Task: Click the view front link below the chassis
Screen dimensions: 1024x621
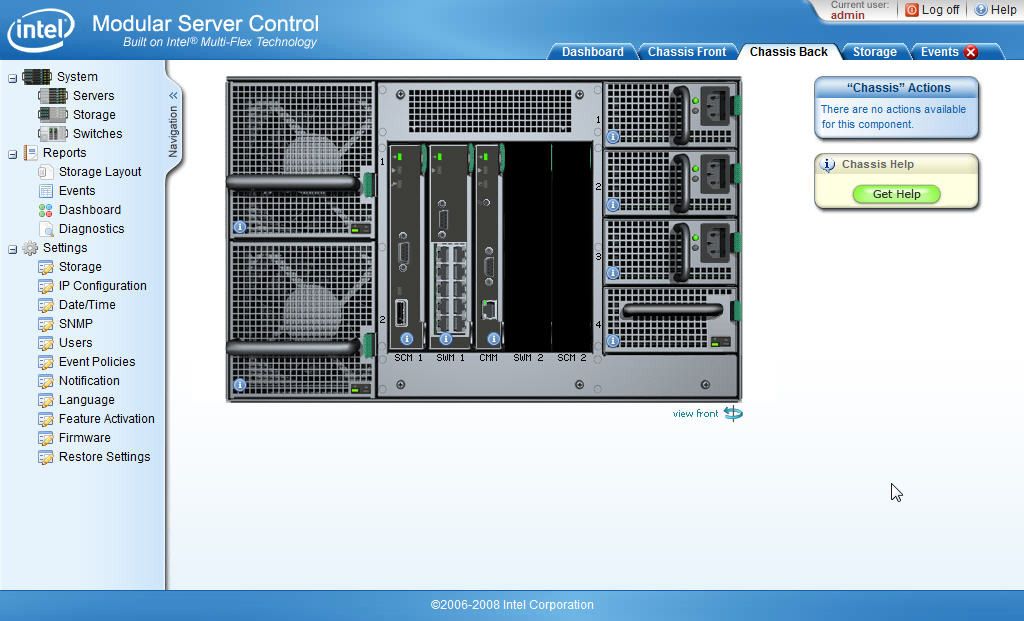Action: pyautogui.click(x=696, y=412)
